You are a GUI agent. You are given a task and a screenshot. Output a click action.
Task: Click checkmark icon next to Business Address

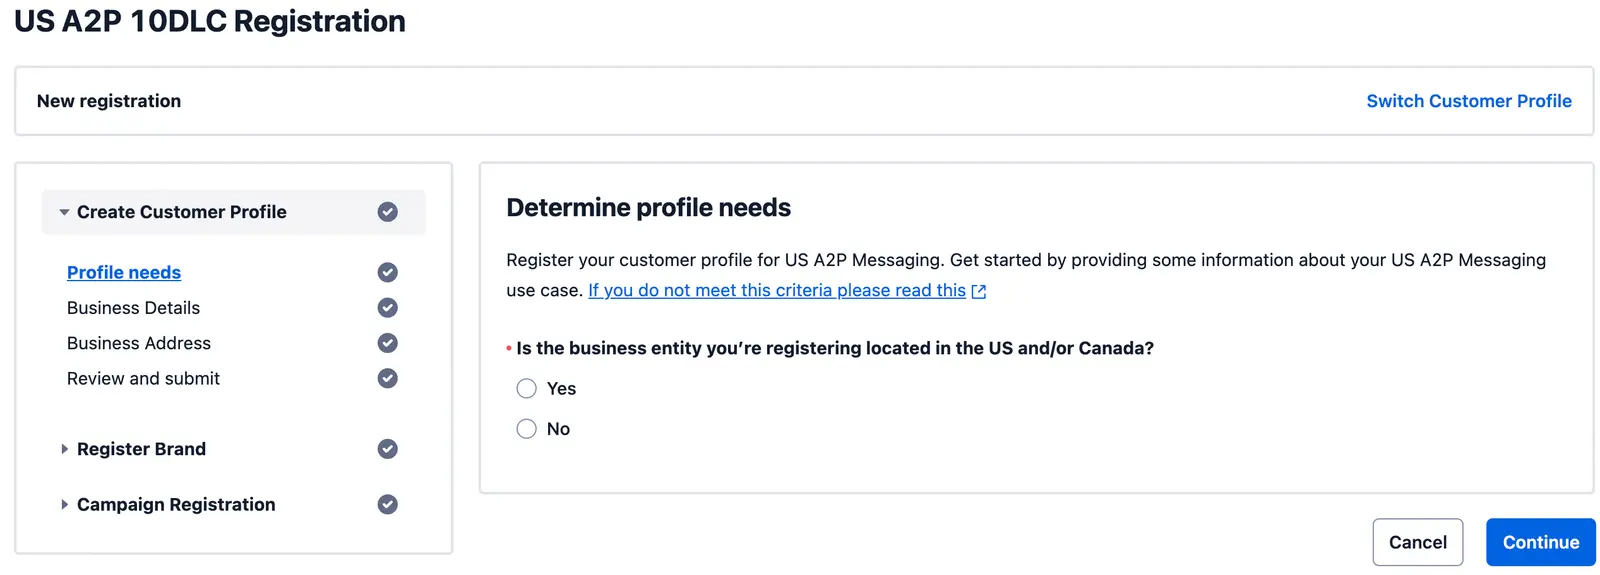coord(388,343)
